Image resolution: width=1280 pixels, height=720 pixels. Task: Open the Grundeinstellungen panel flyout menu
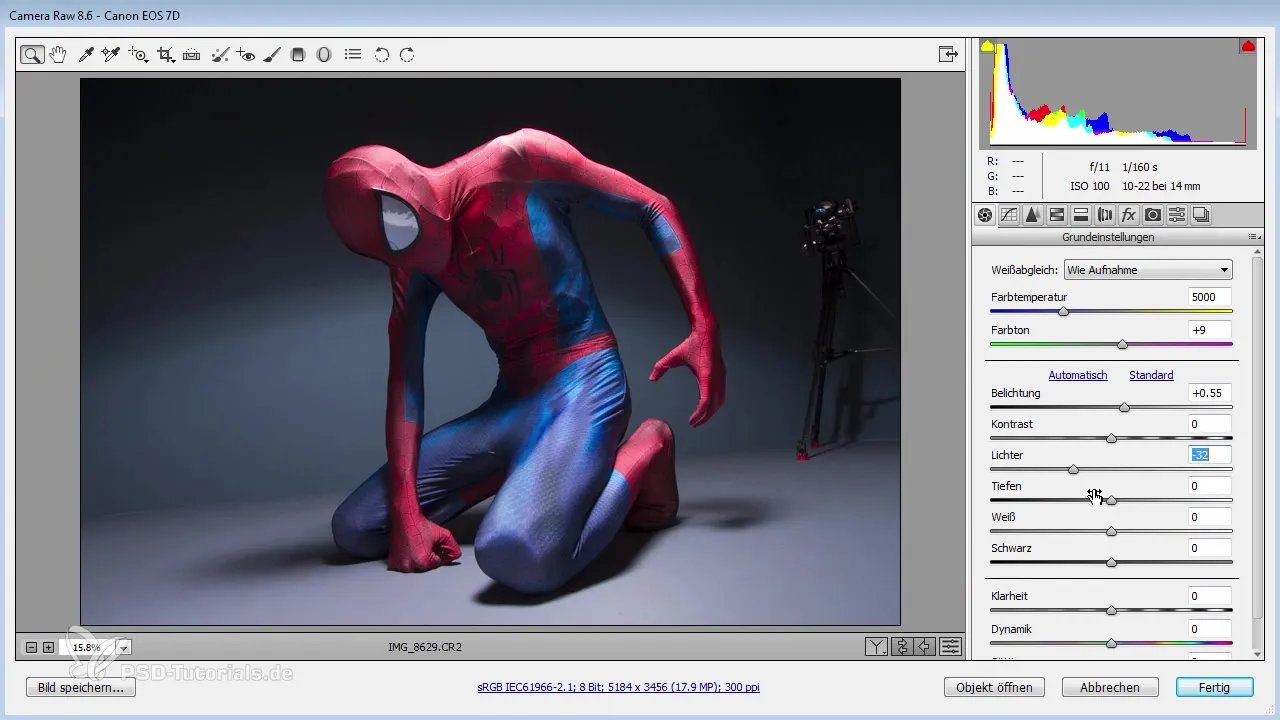[1253, 237]
